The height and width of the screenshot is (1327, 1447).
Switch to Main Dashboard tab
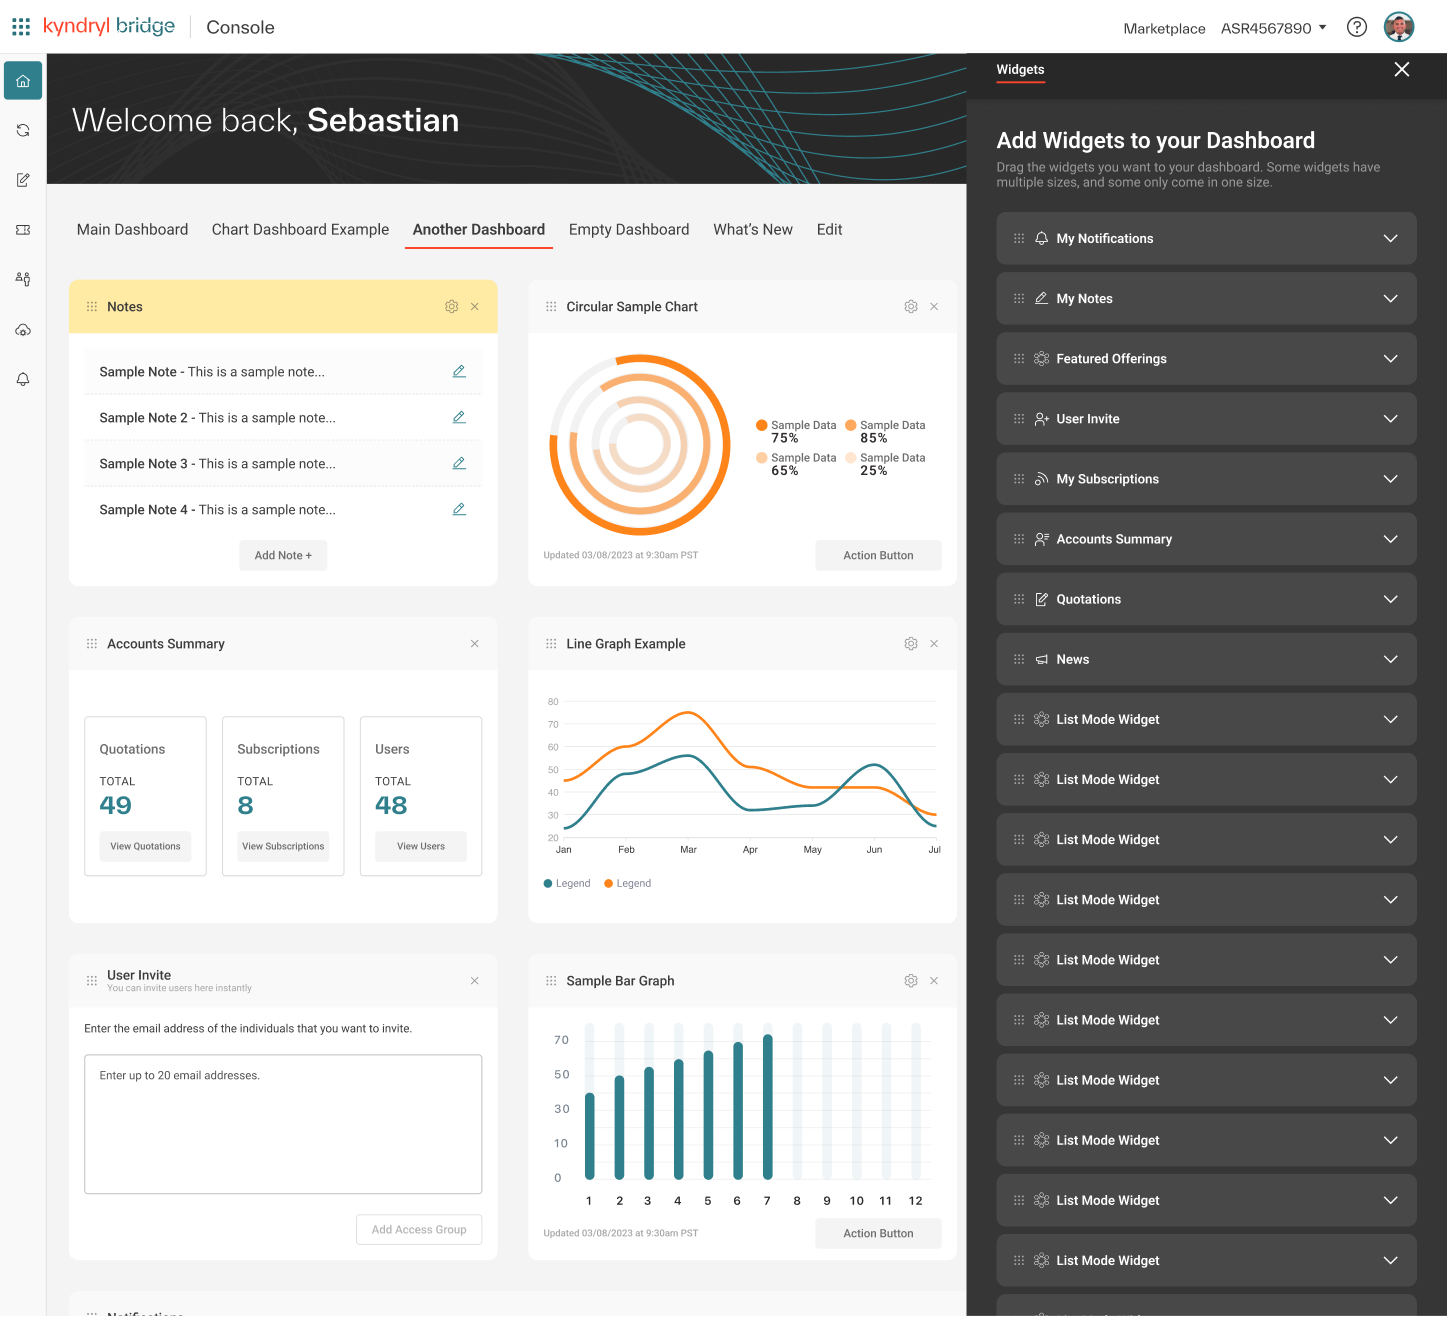click(132, 230)
